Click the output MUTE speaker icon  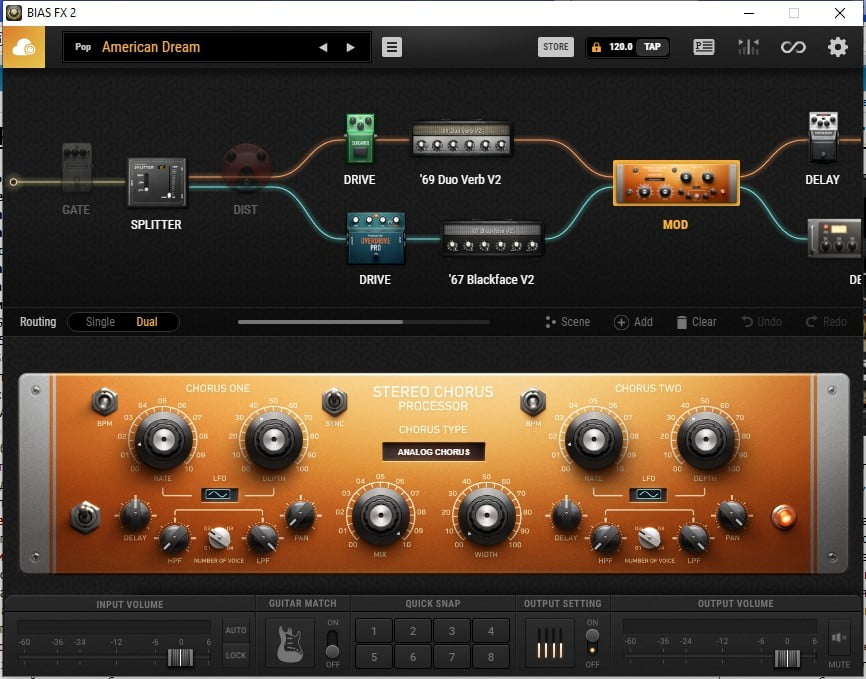click(x=838, y=639)
